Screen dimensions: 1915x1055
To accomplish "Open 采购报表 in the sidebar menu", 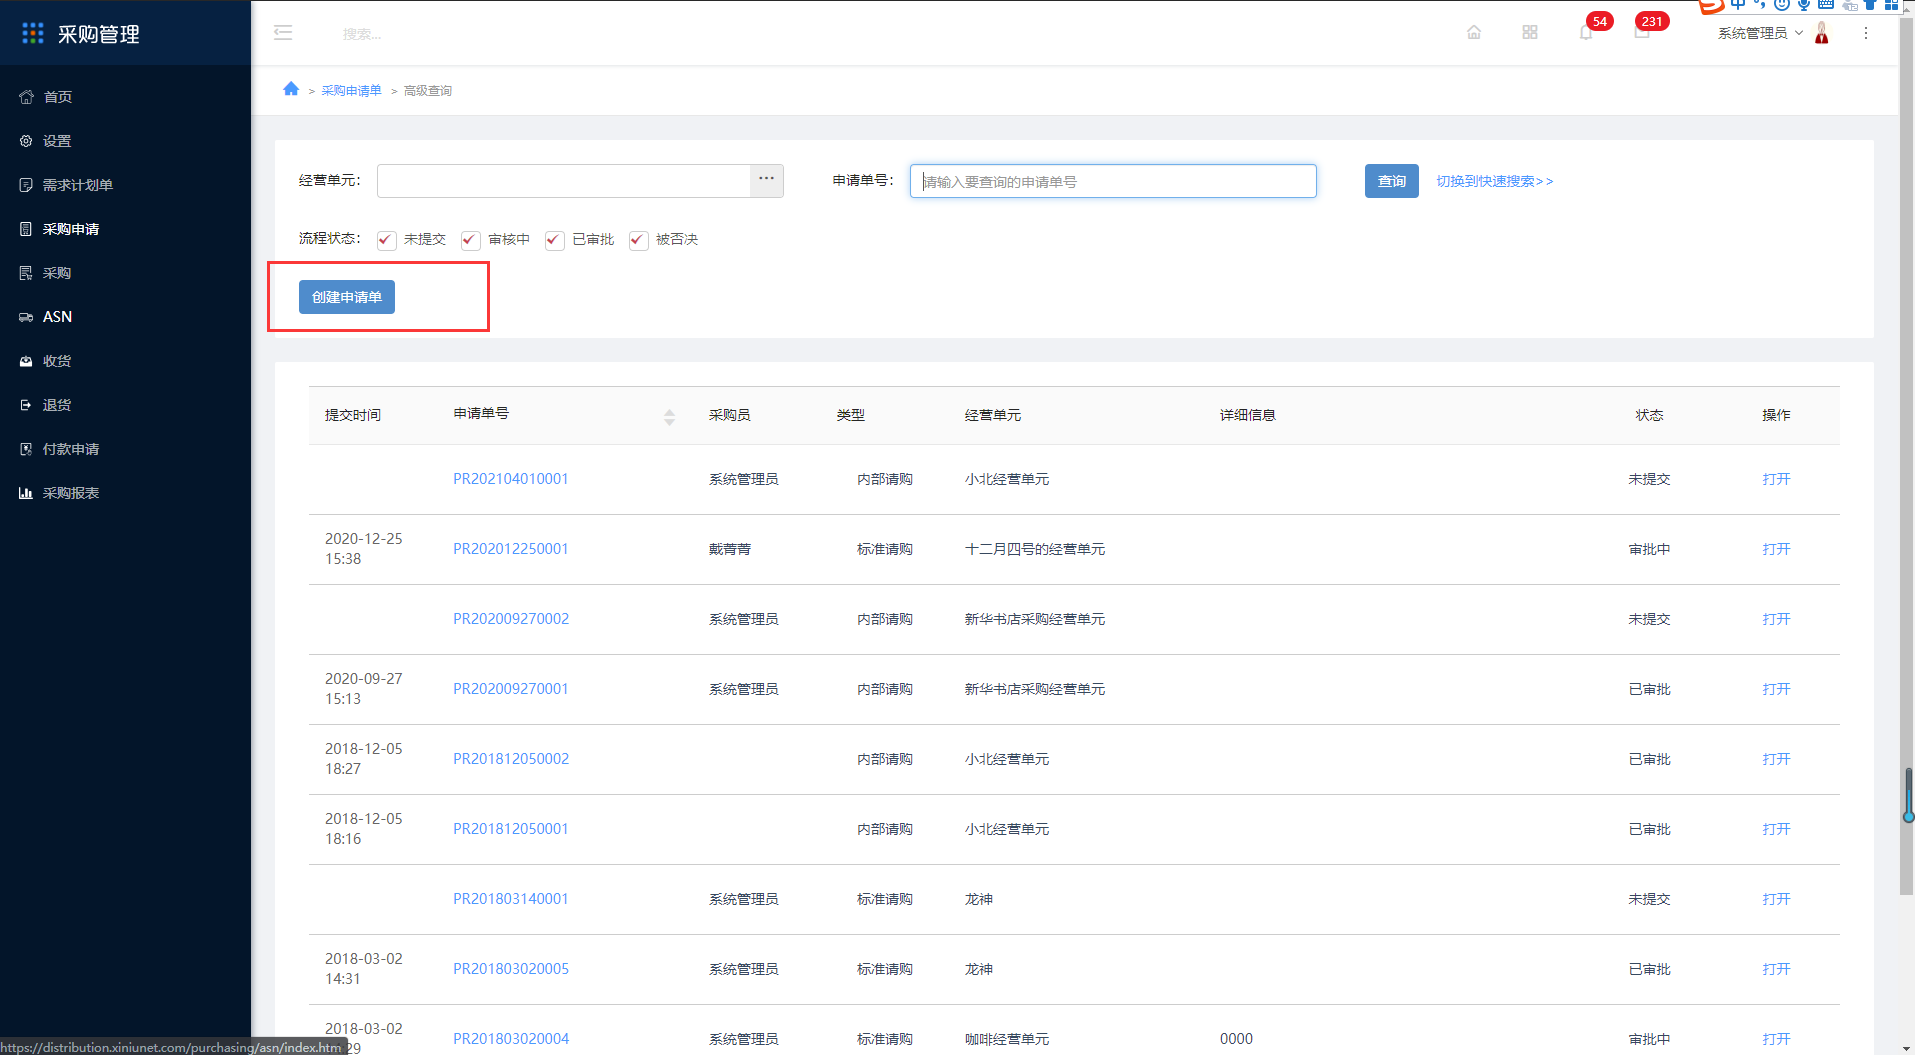I will point(71,493).
